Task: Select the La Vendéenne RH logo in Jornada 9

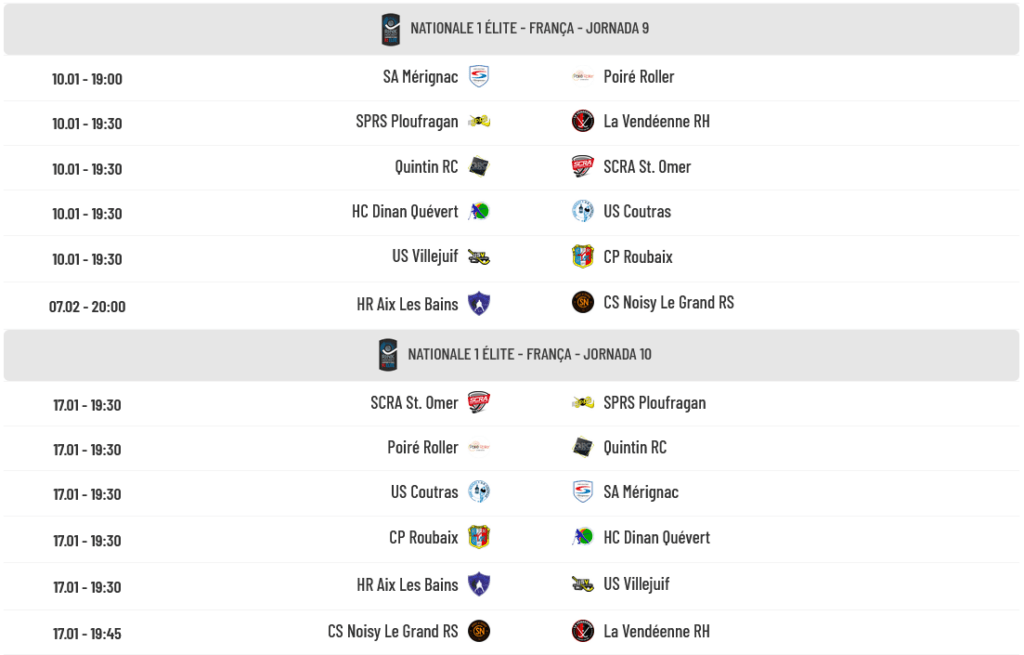Action: coord(583,122)
